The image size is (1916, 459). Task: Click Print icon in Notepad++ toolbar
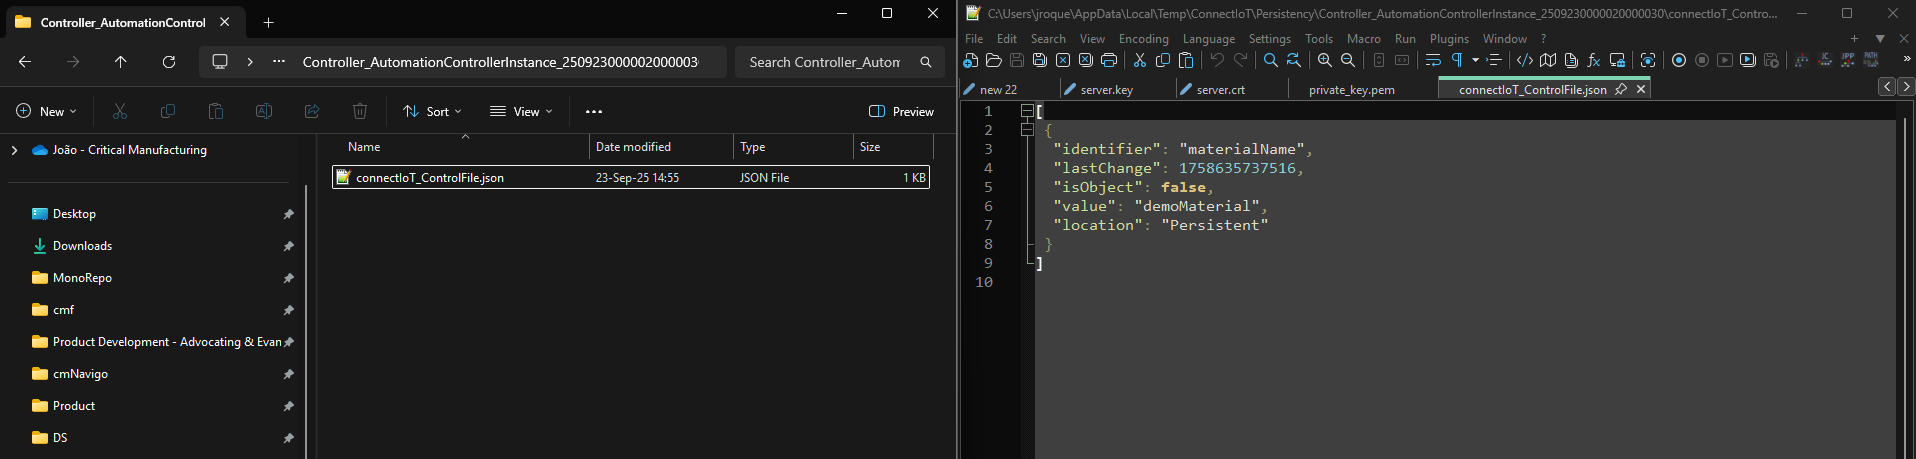click(1109, 60)
